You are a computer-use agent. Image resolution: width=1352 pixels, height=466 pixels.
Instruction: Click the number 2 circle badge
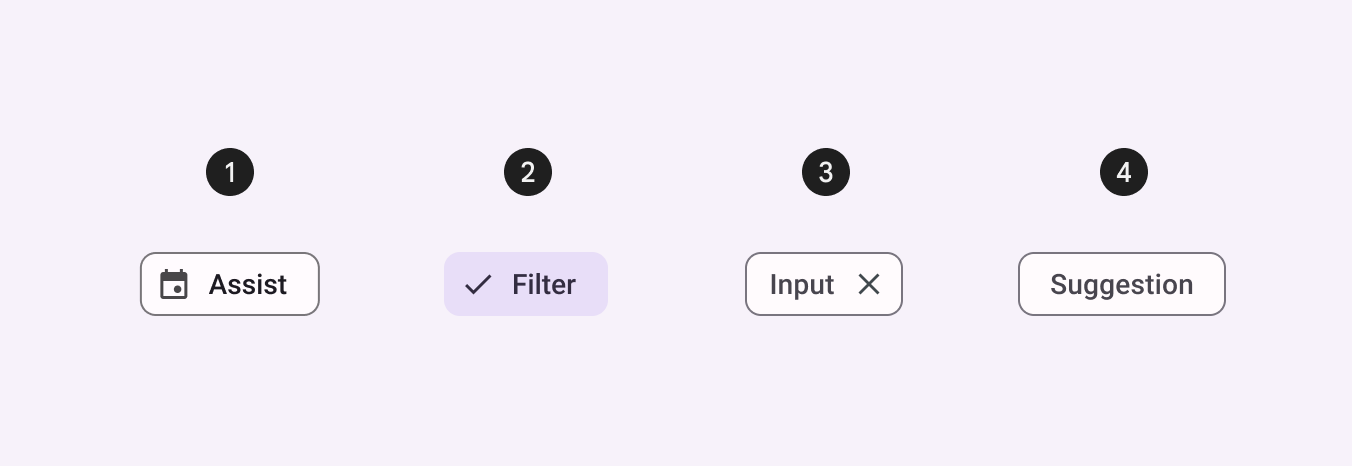coord(528,173)
